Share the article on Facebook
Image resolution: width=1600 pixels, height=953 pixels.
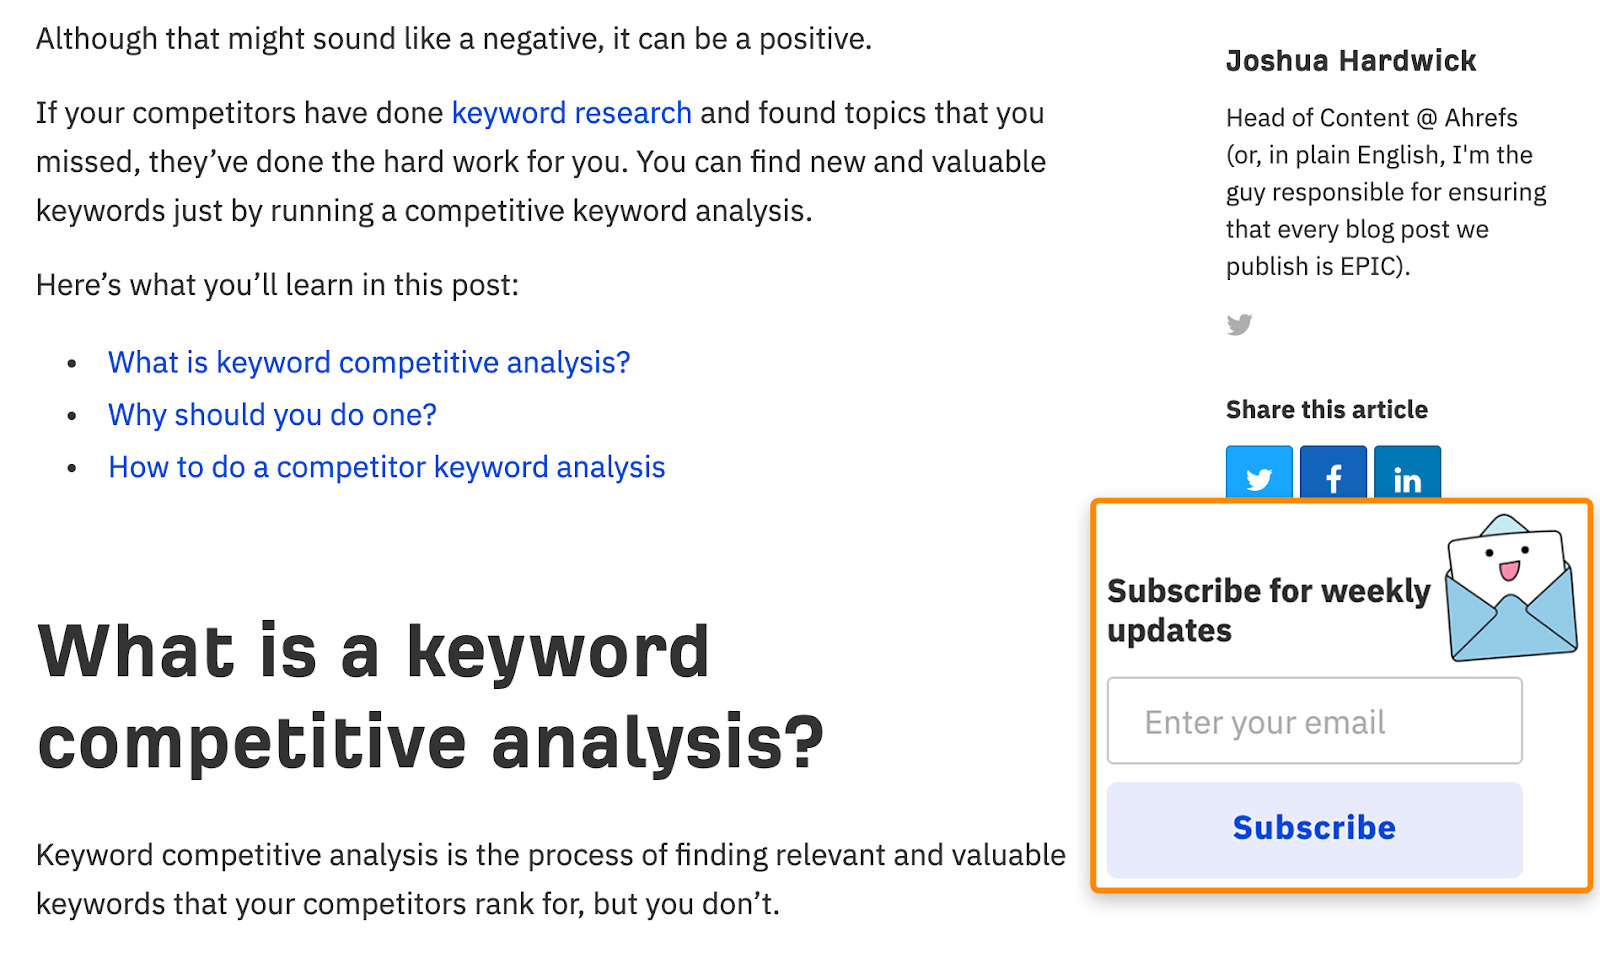coord(1333,474)
